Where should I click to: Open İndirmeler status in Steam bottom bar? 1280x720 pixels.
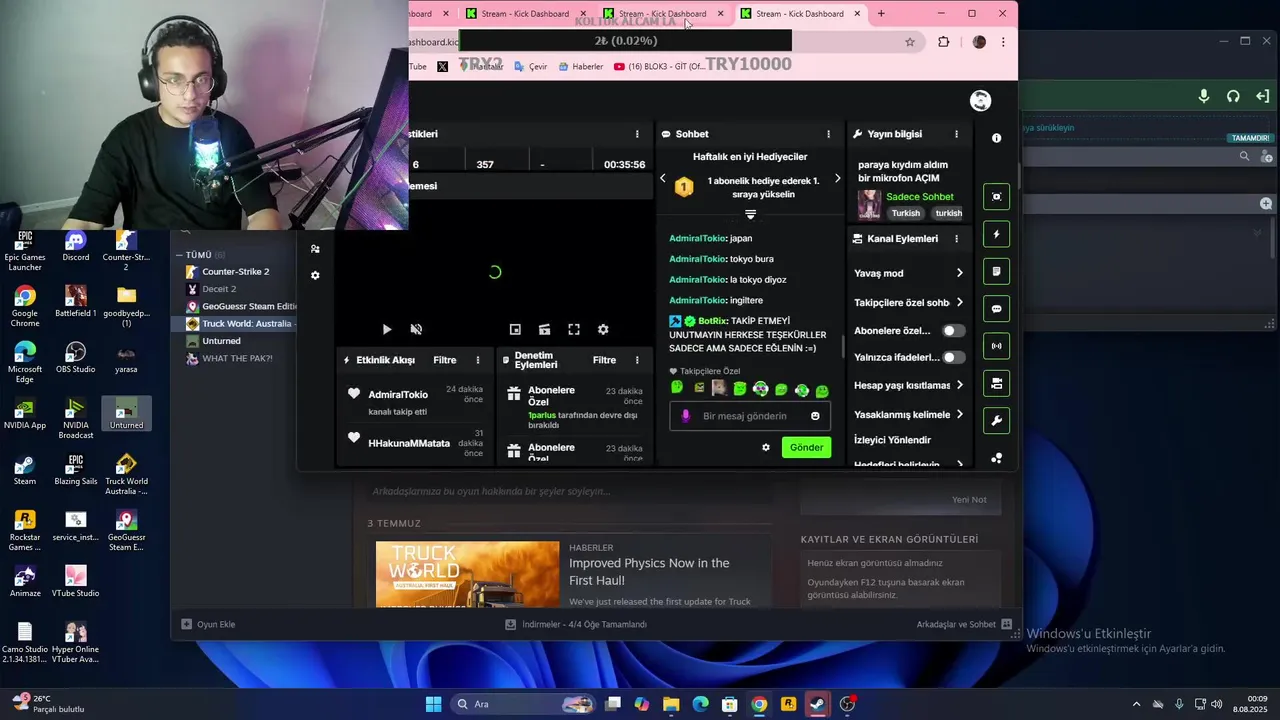click(576, 624)
